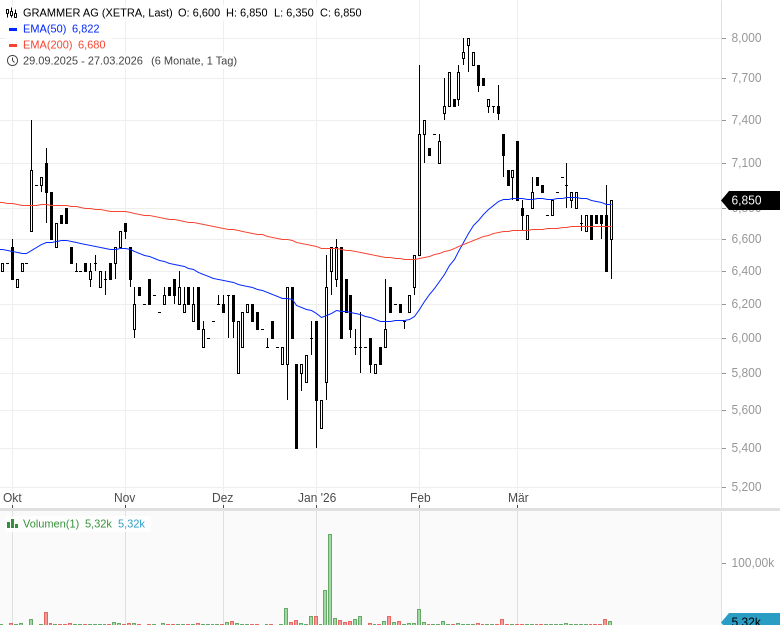Click the 100,00k label on the volume axis
The image size is (780, 625).
752,564
